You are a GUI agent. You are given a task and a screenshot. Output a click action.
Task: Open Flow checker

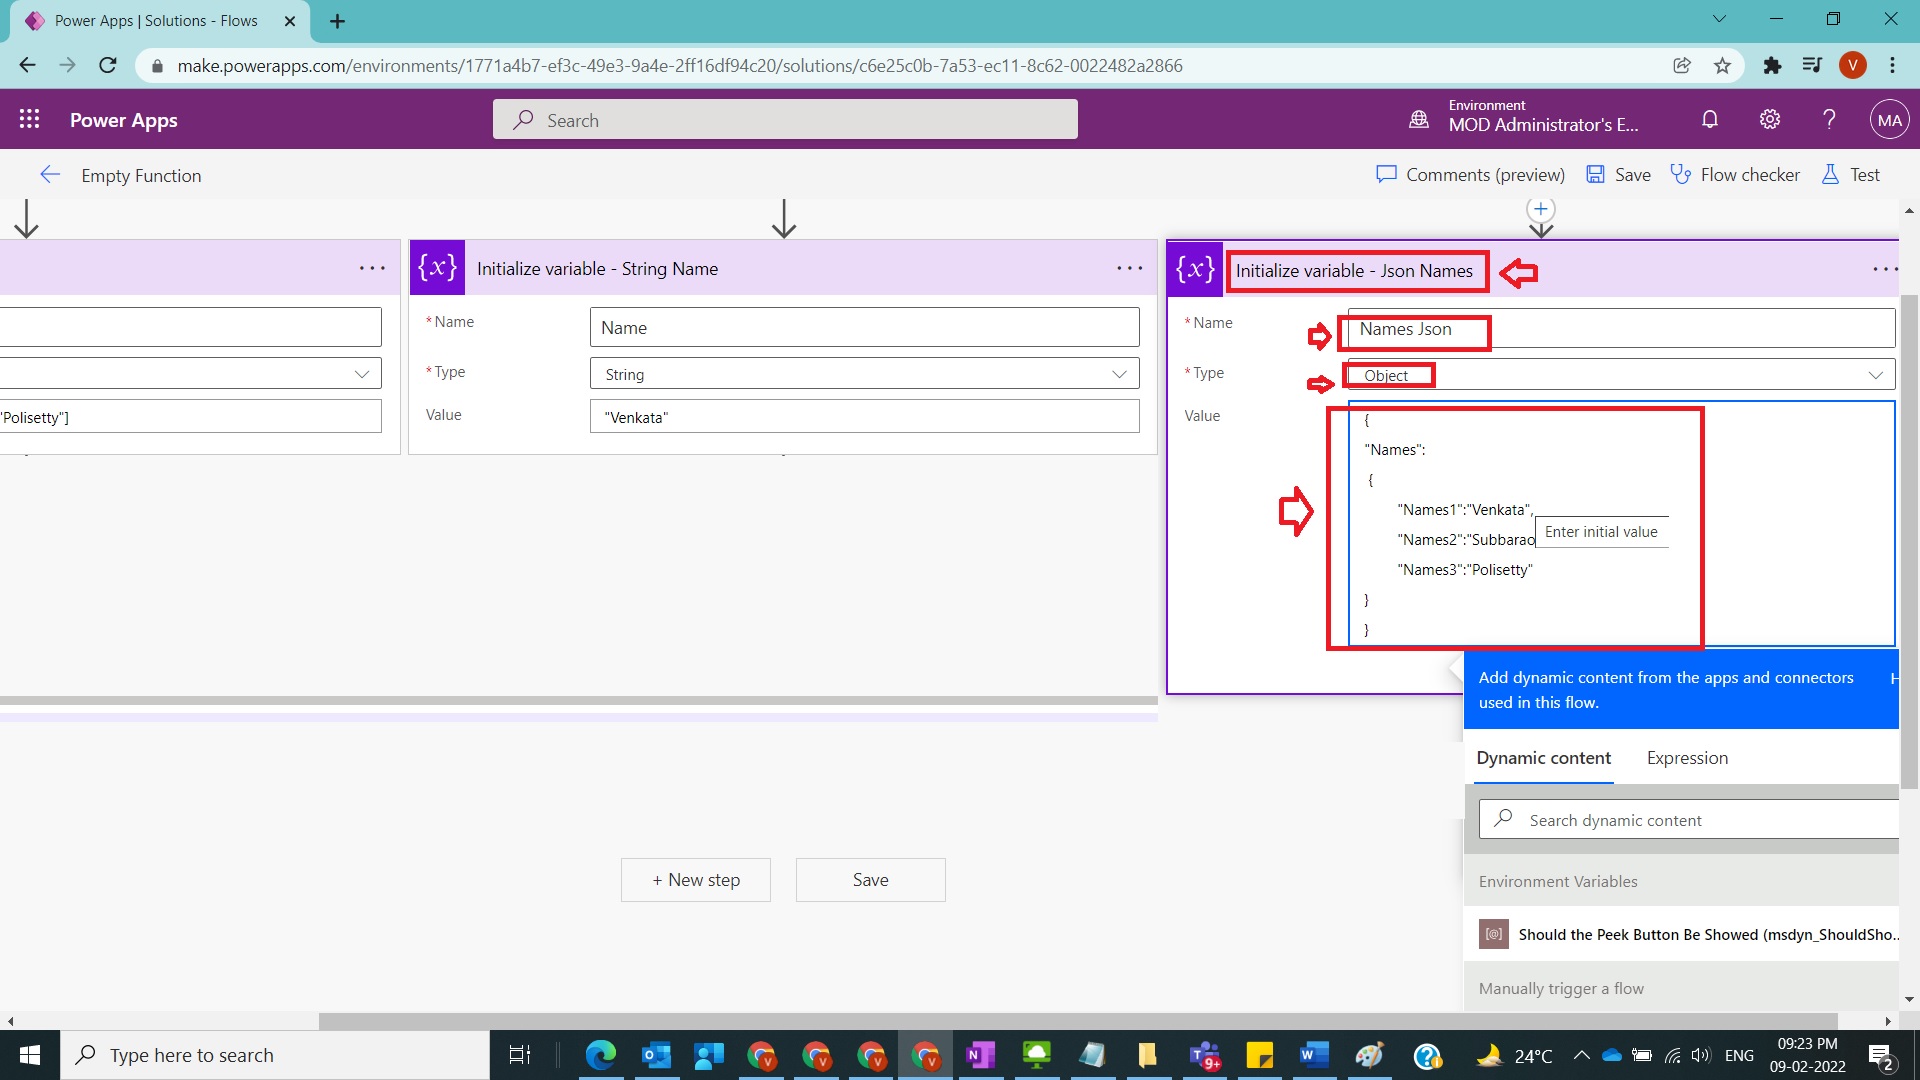(1736, 175)
